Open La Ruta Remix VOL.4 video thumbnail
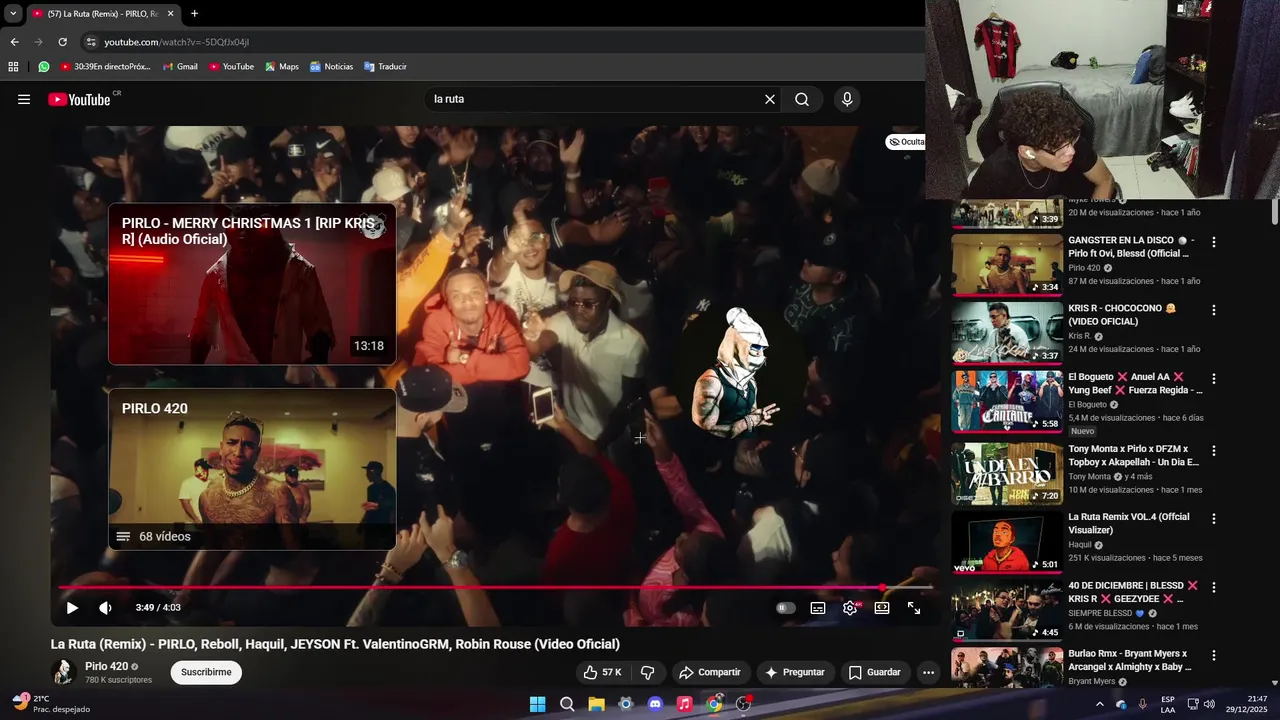 click(1007, 542)
